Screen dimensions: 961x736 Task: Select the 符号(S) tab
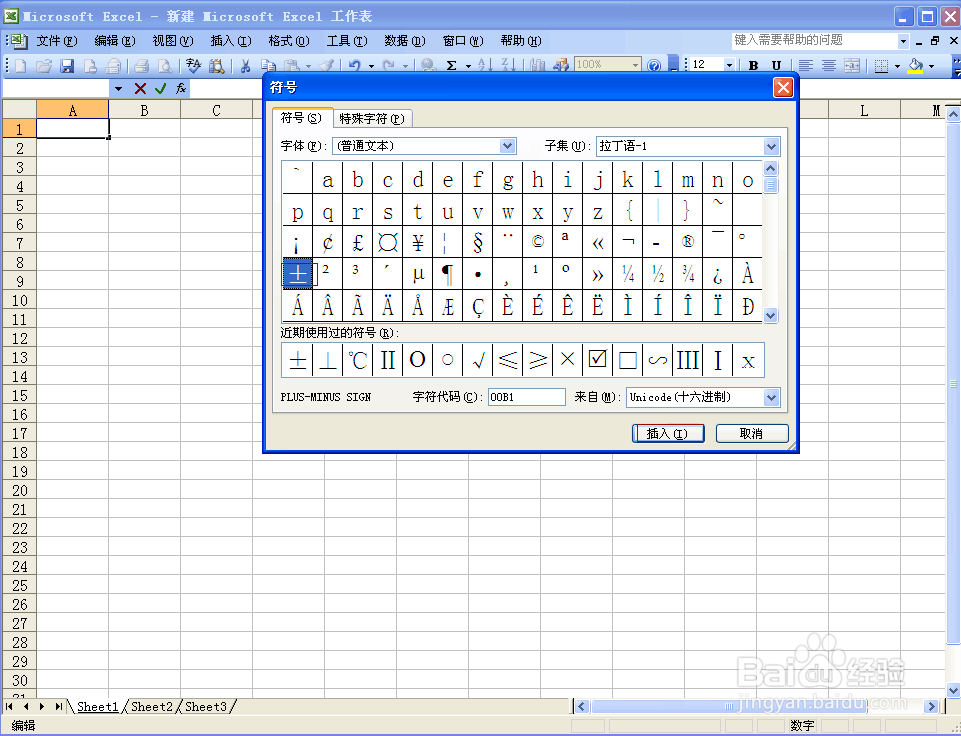click(301, 118)
